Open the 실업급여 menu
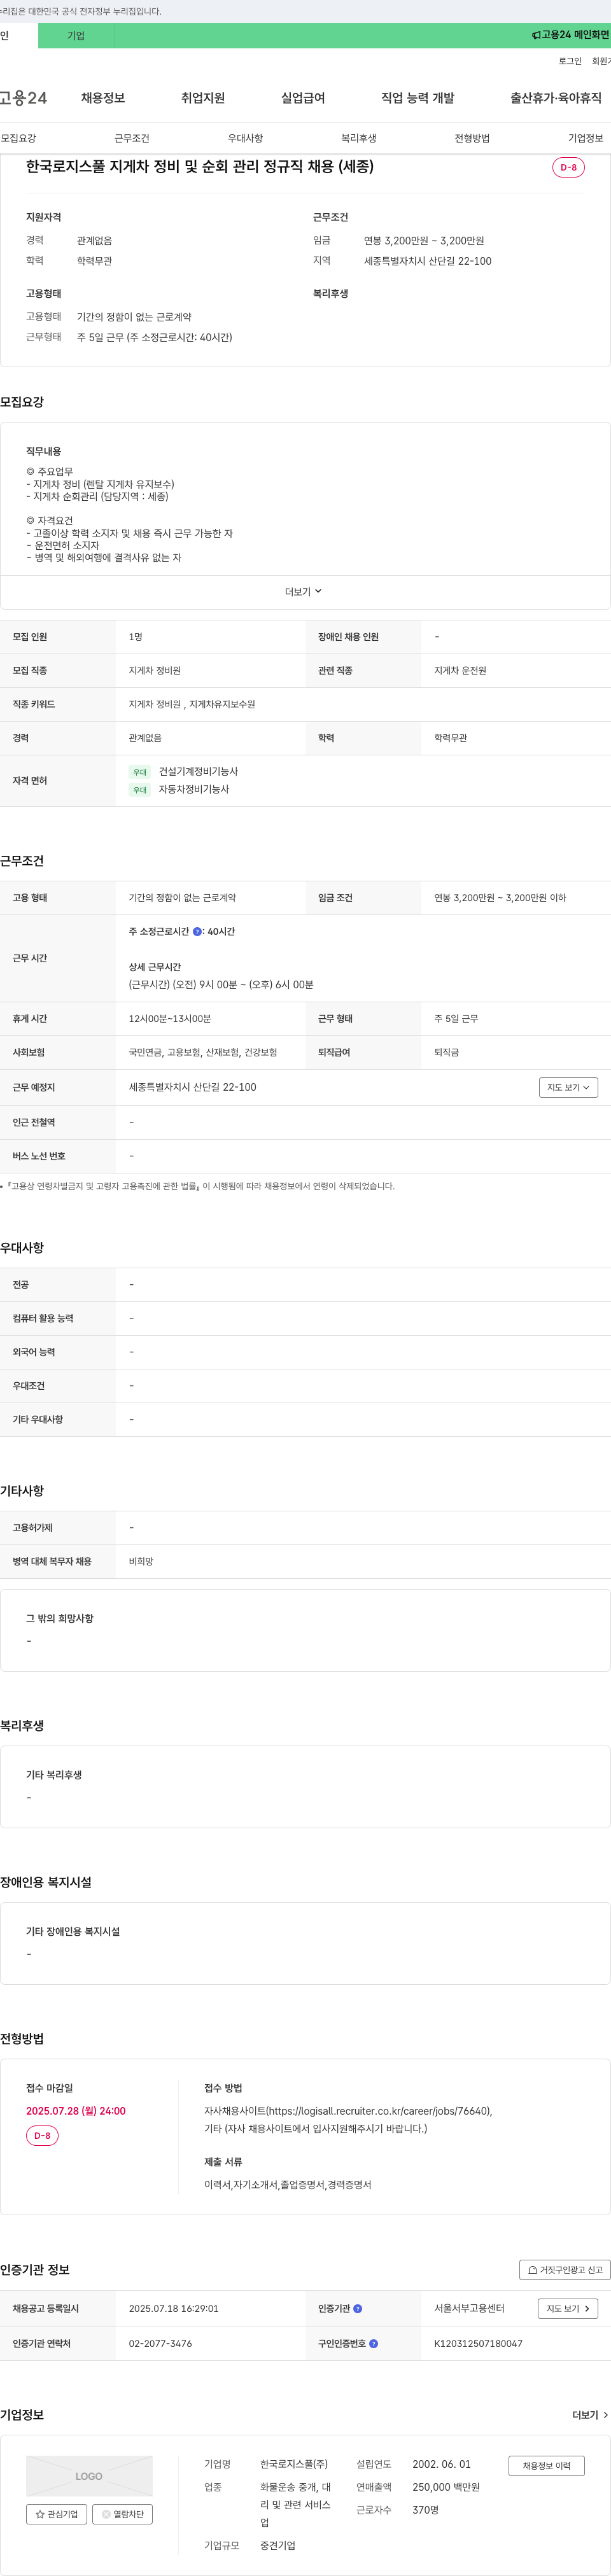This screenshot has height=2576, width=611. (x=303, y=98)
